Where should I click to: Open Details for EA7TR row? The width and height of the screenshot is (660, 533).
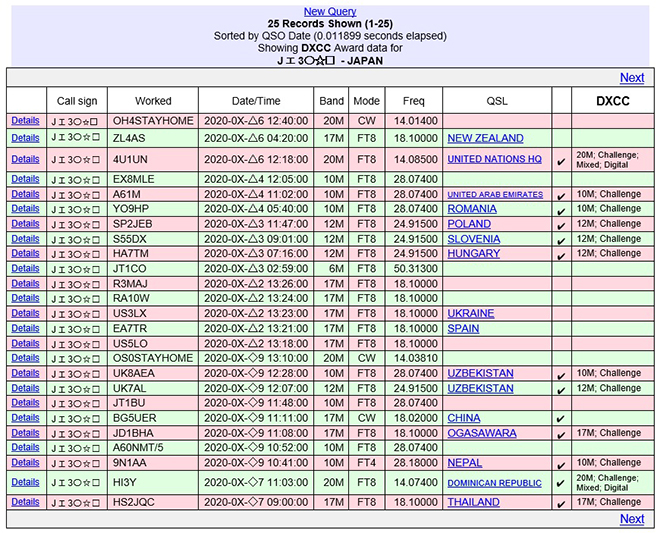click(x=25, y=328)
